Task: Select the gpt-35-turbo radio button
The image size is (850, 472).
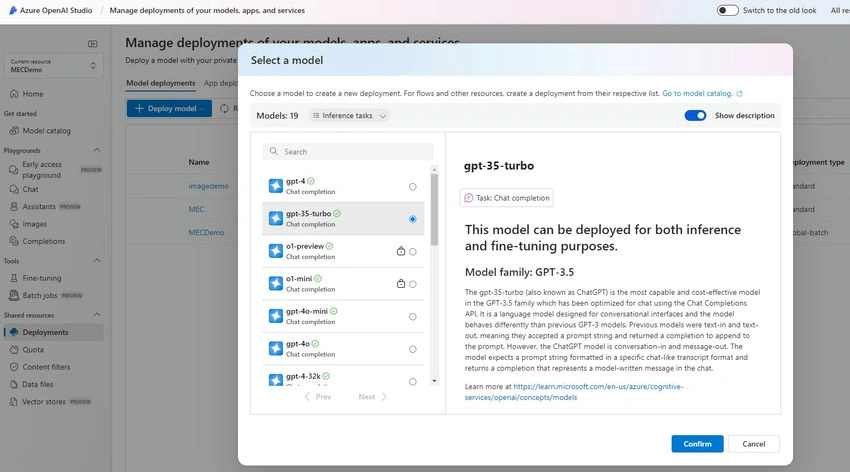Action: click(x=413, y=219)
